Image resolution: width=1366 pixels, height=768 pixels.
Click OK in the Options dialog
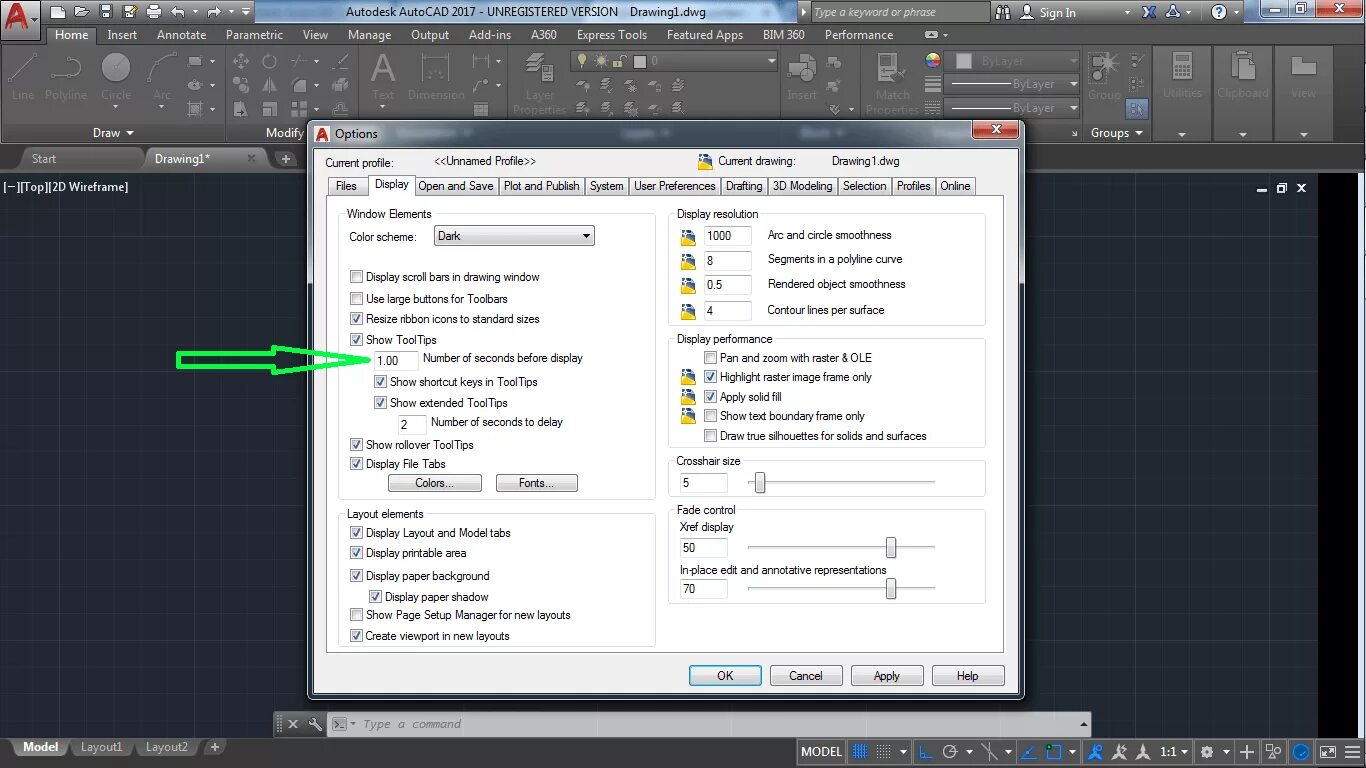coord(725,676)
